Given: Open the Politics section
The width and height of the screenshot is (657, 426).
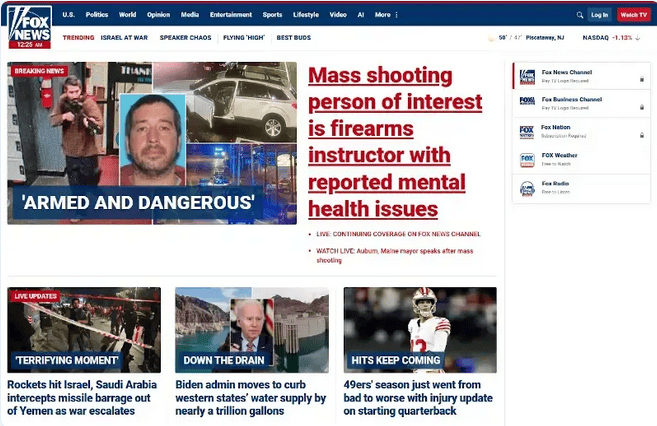Looking at the screenshot, I should [97, 15].
